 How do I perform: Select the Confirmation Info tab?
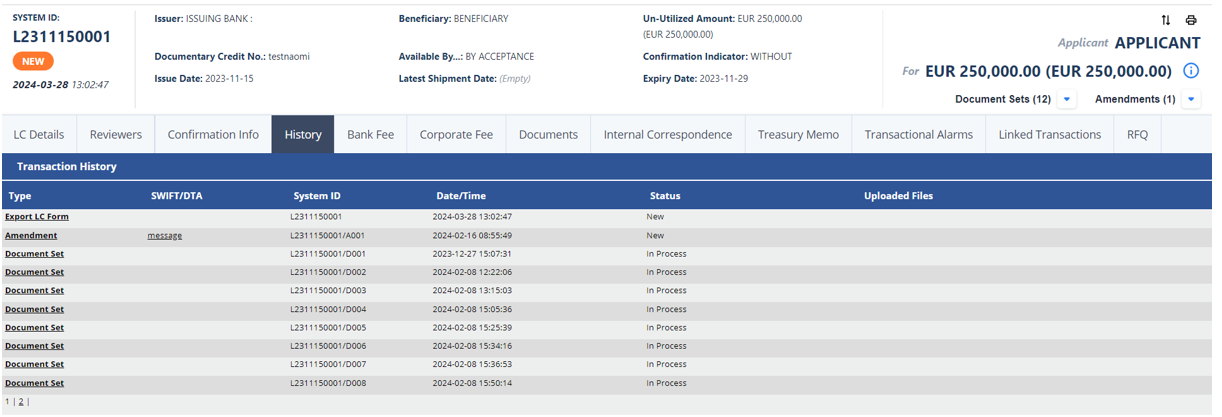213,134
